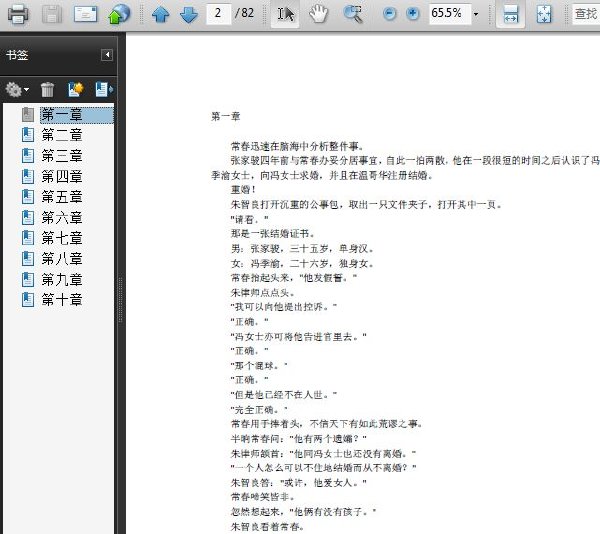The height and width of the screenshot is (534, 600).
Task: Click the navigation pane splitter grip
Action: click(x=120, y=300)
